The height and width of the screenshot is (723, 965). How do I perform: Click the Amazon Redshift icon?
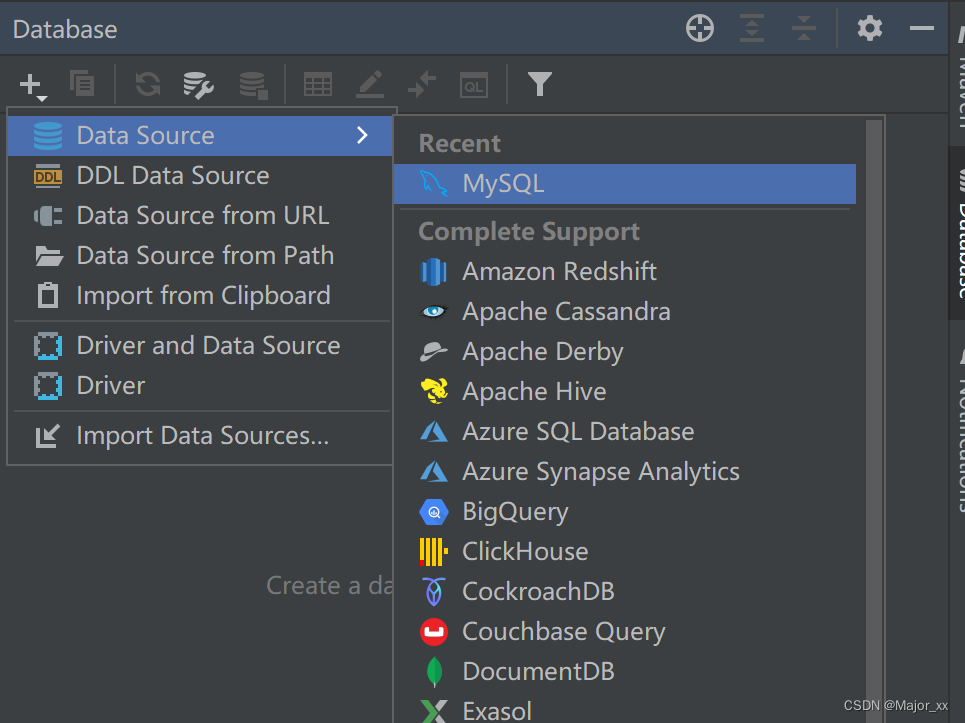tap(433, 271)
